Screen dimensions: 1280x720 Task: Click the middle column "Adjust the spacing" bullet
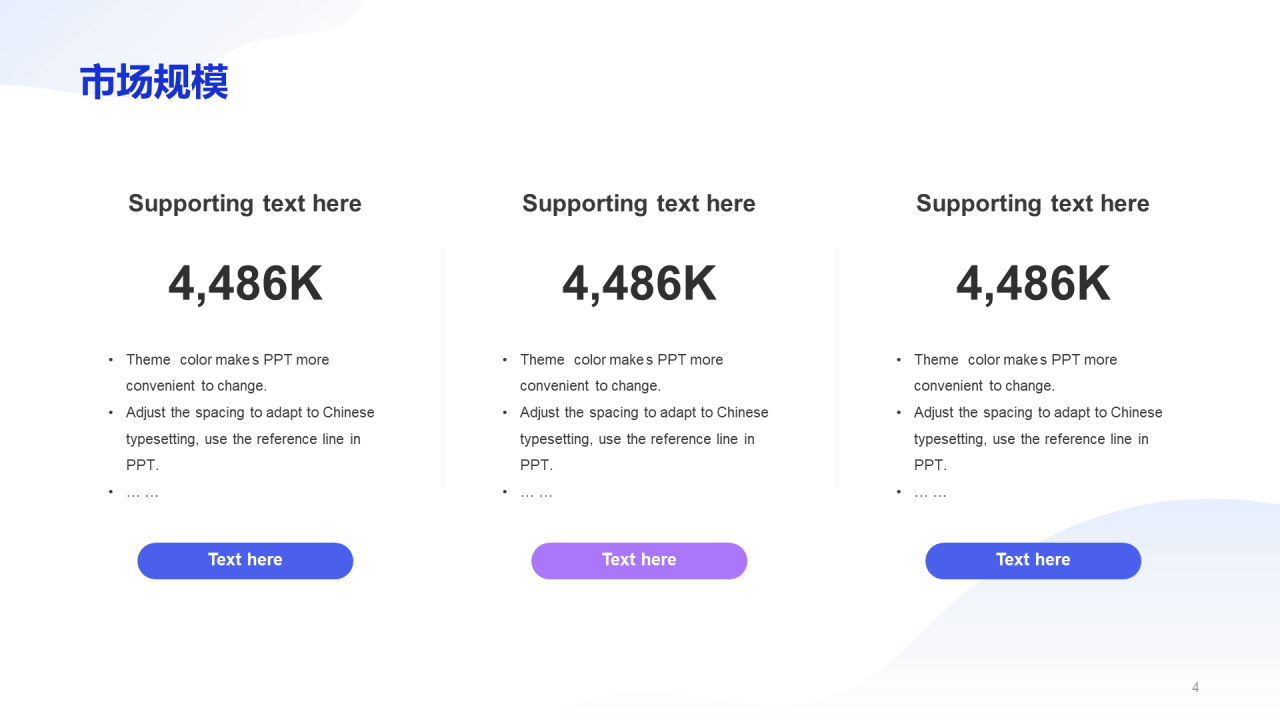click(644, 439)
